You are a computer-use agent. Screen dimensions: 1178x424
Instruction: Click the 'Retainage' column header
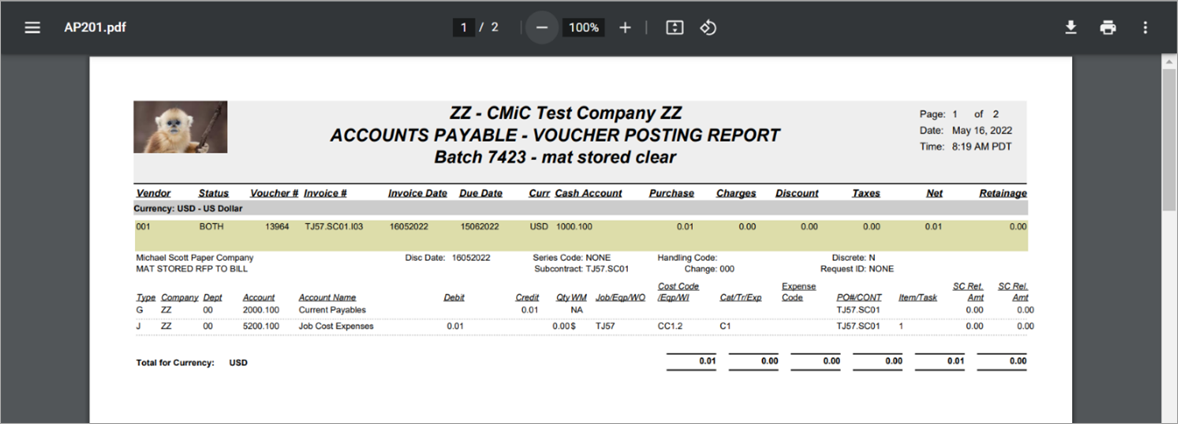pyautogui.click(x=1003, y=193)
